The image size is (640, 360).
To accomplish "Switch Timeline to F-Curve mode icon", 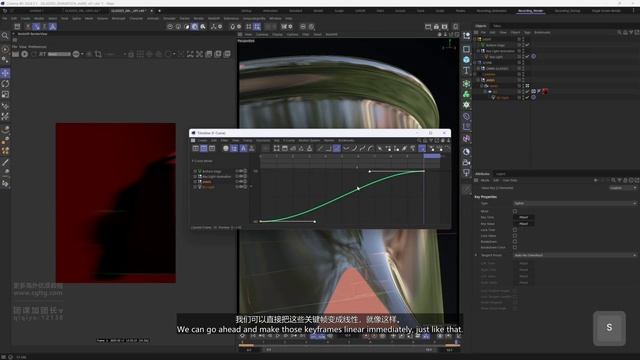I will click(204, 148).
